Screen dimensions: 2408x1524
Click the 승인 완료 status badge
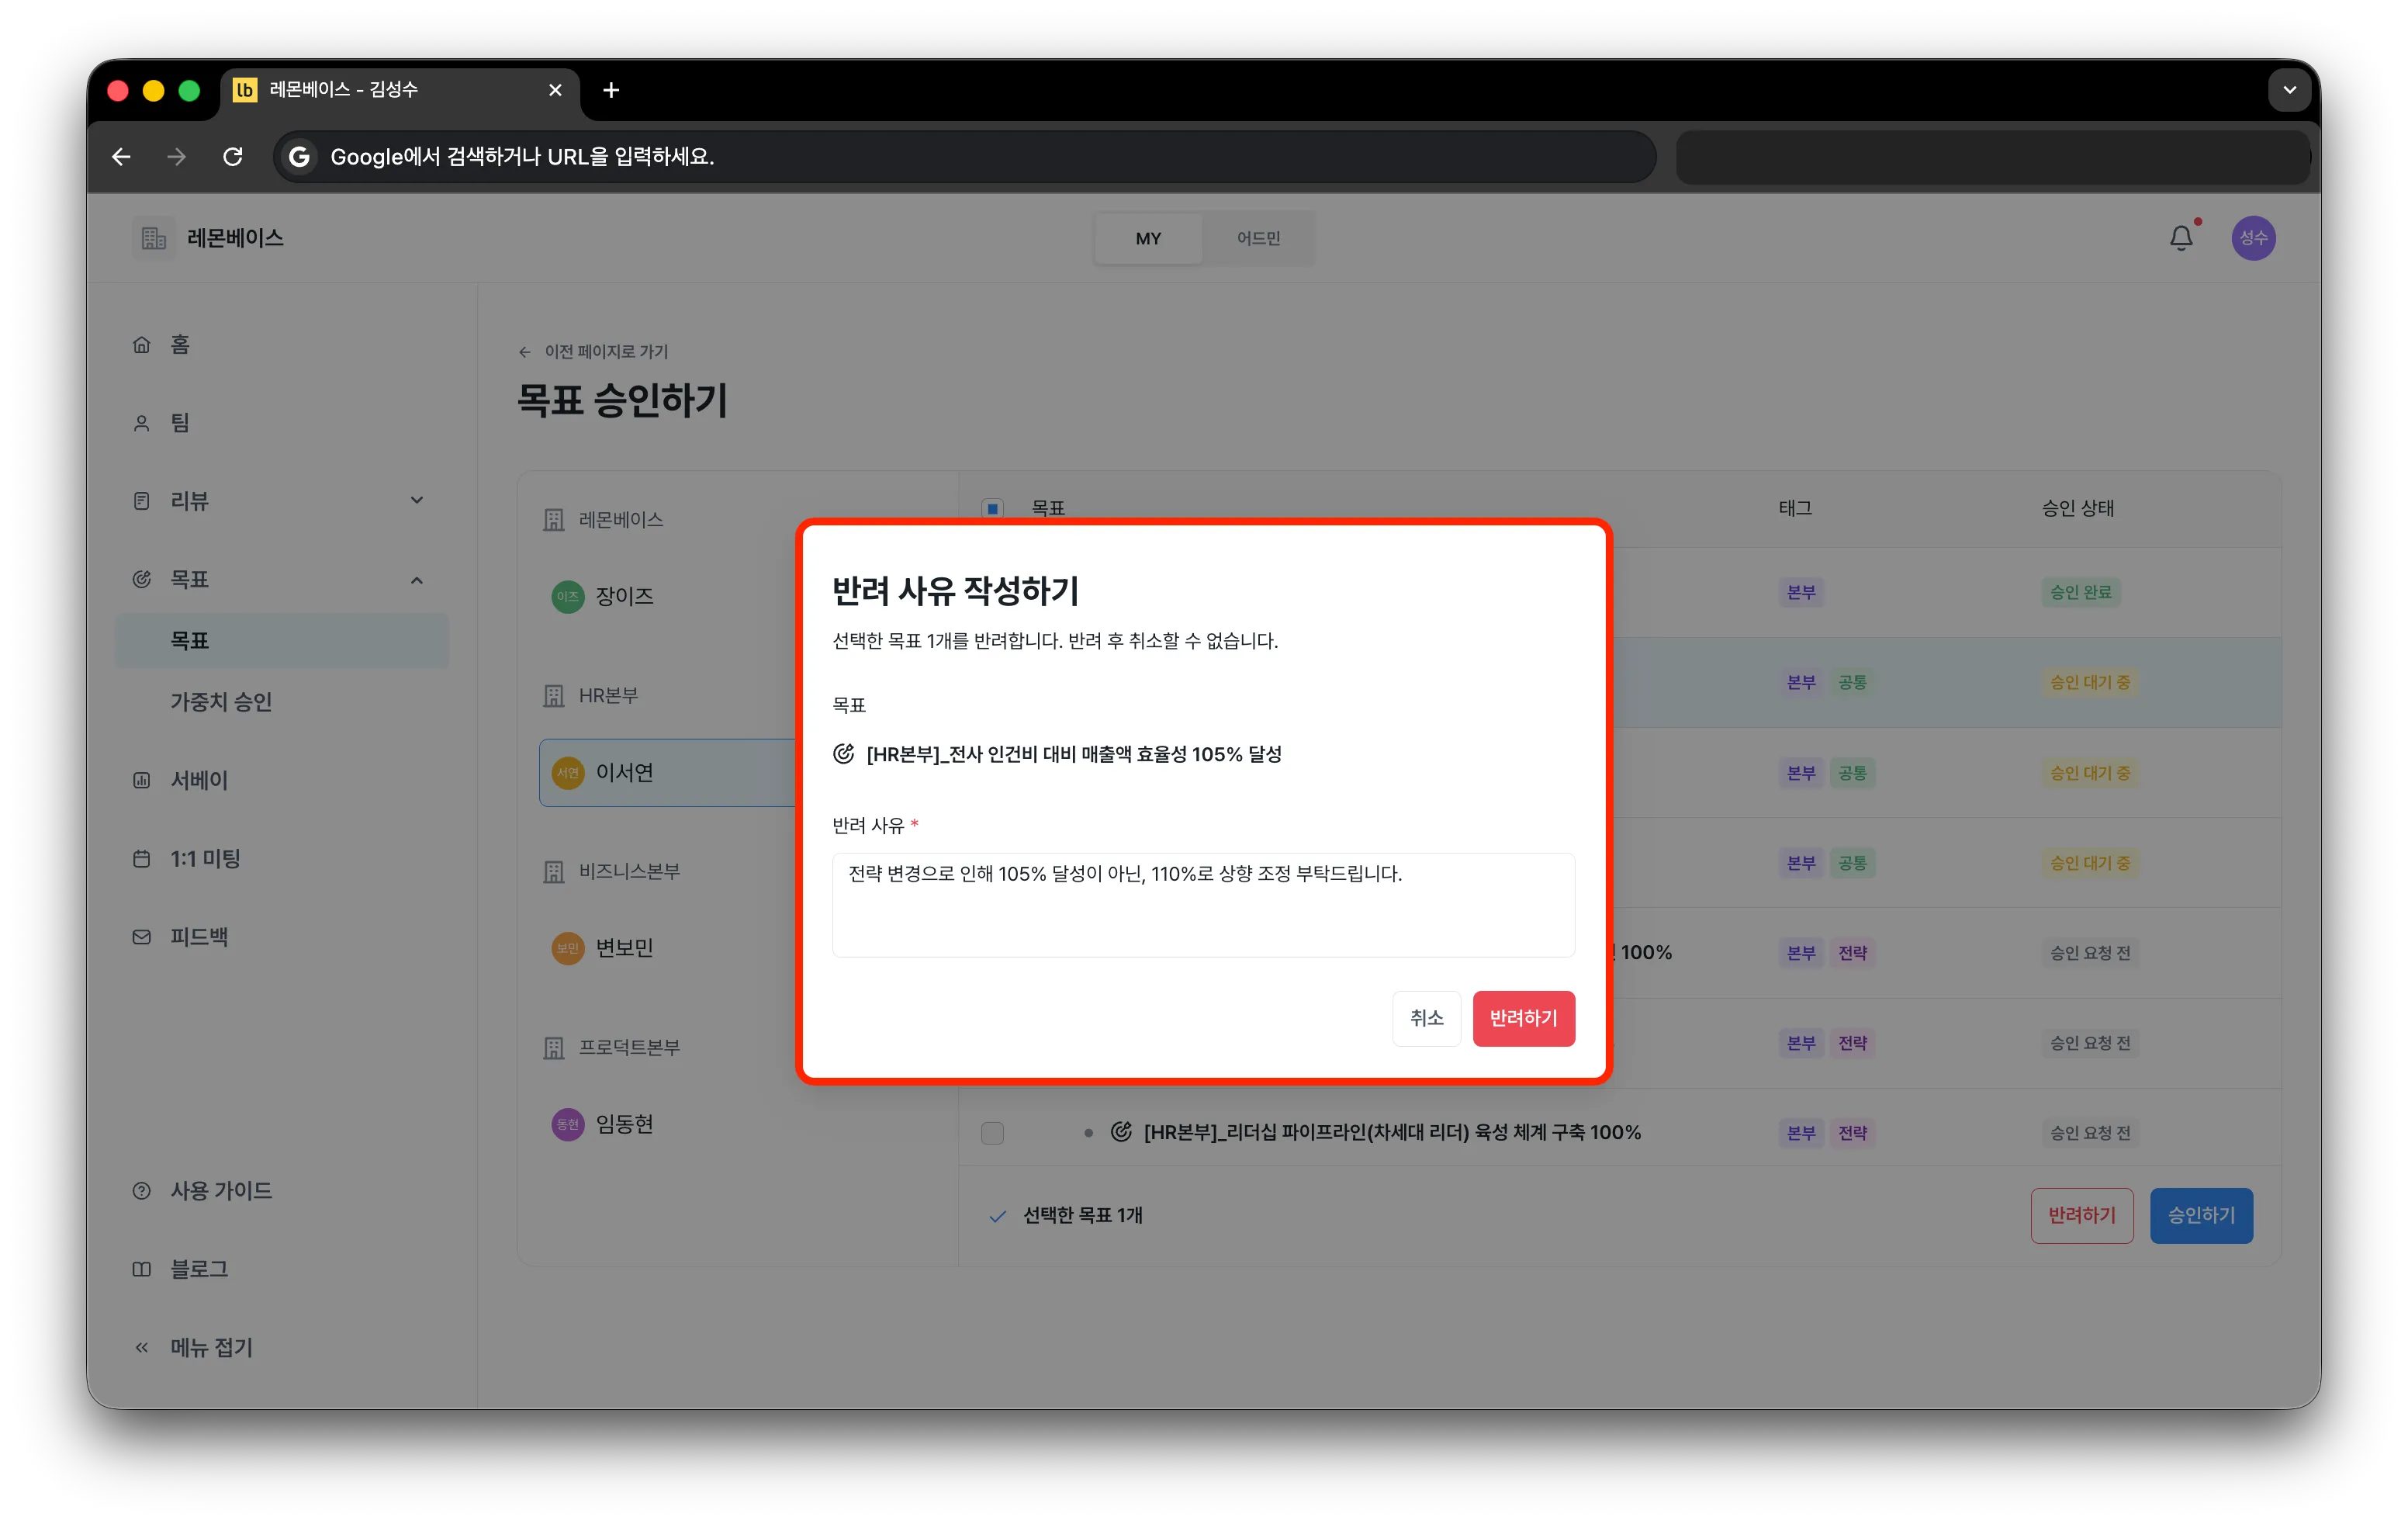pos(2080,592)
